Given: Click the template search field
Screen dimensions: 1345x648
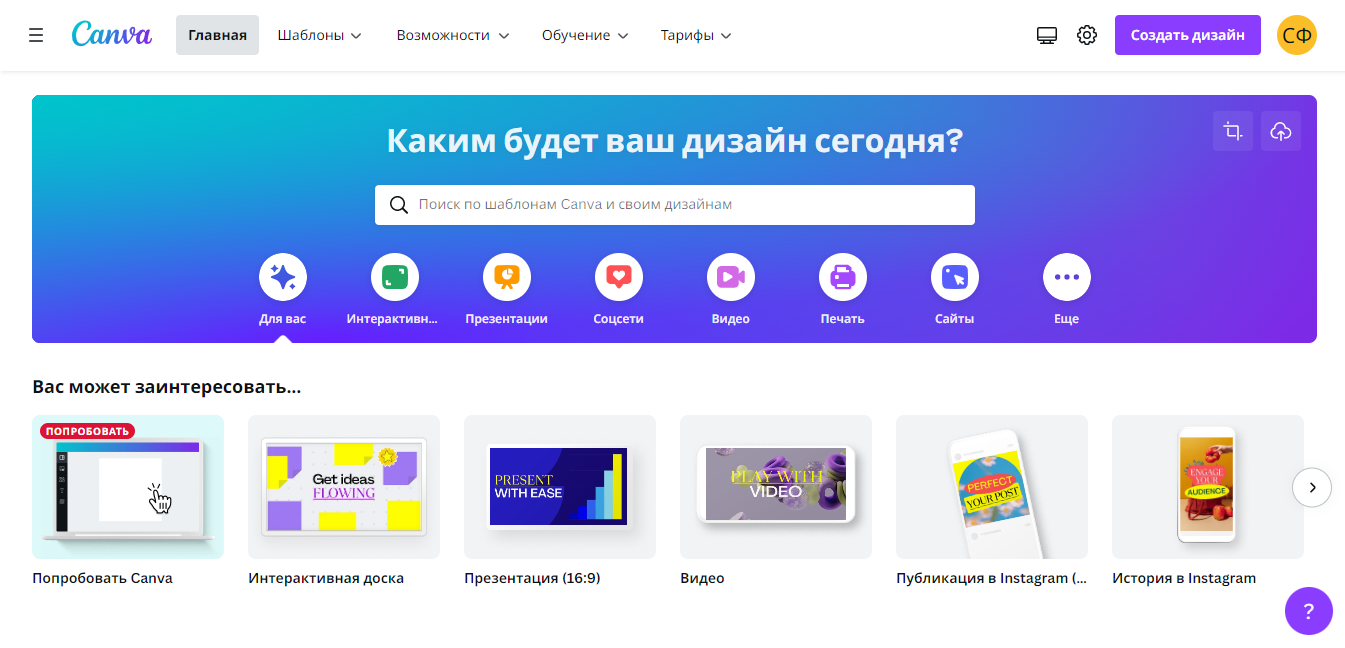Looking at the screenshot, I should (675, 205).
